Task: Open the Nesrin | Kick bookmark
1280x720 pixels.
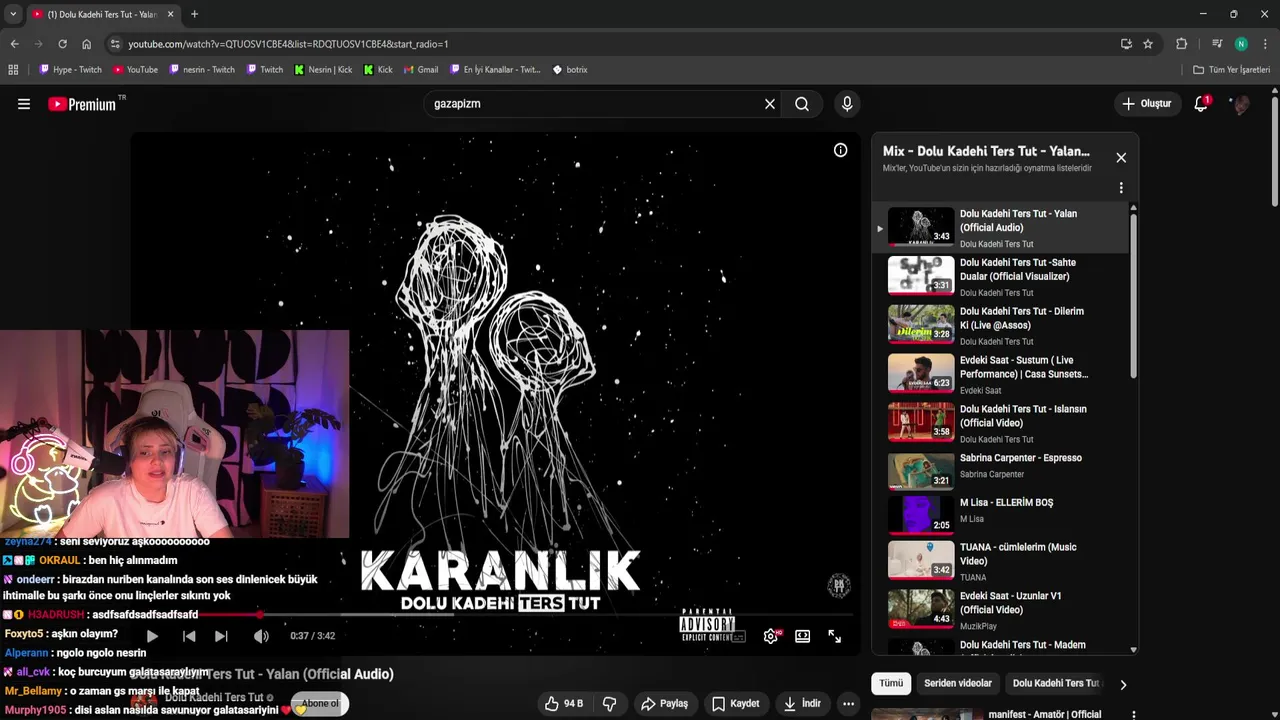Action: (323, 70)
